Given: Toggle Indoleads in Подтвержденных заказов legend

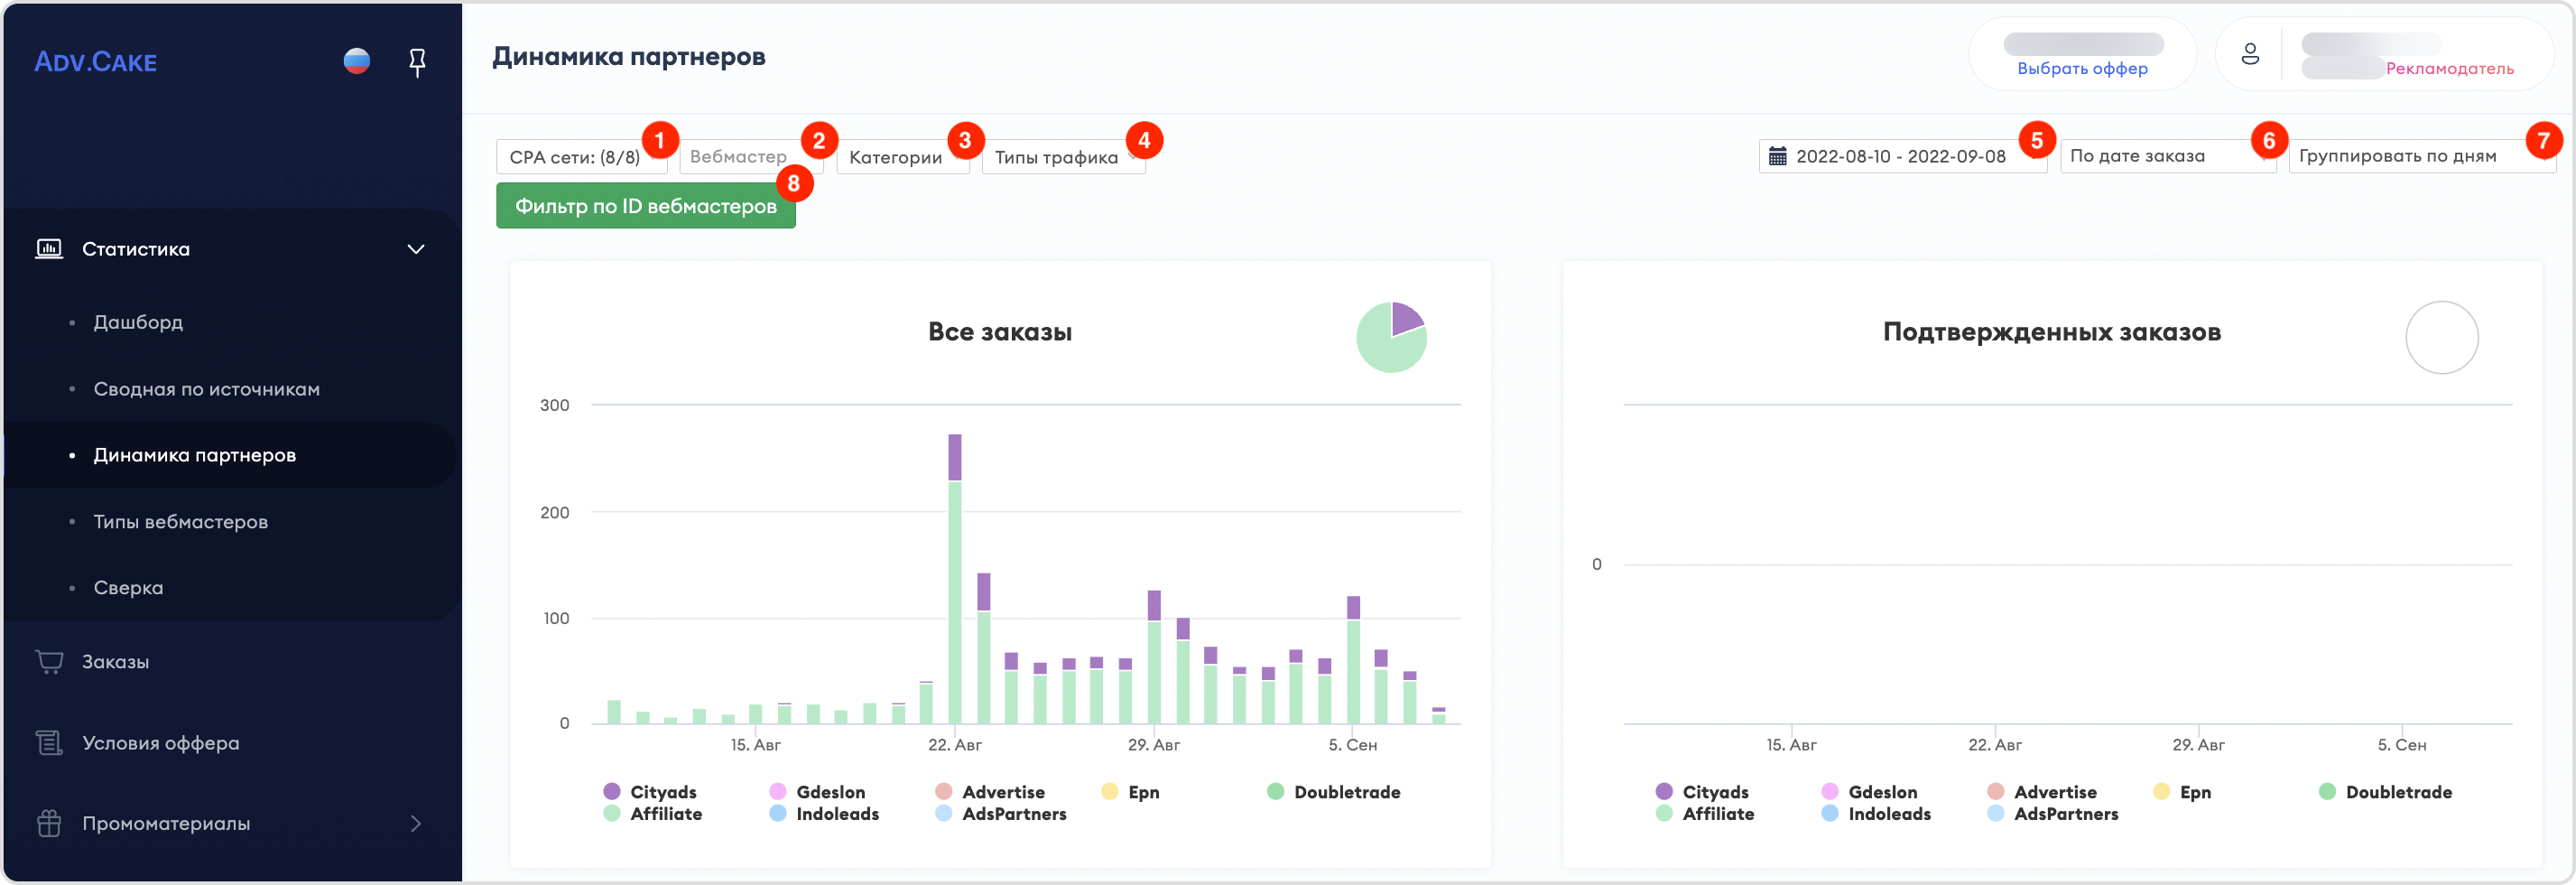Looking at the screenshot, I should [x=1877, y=814].
